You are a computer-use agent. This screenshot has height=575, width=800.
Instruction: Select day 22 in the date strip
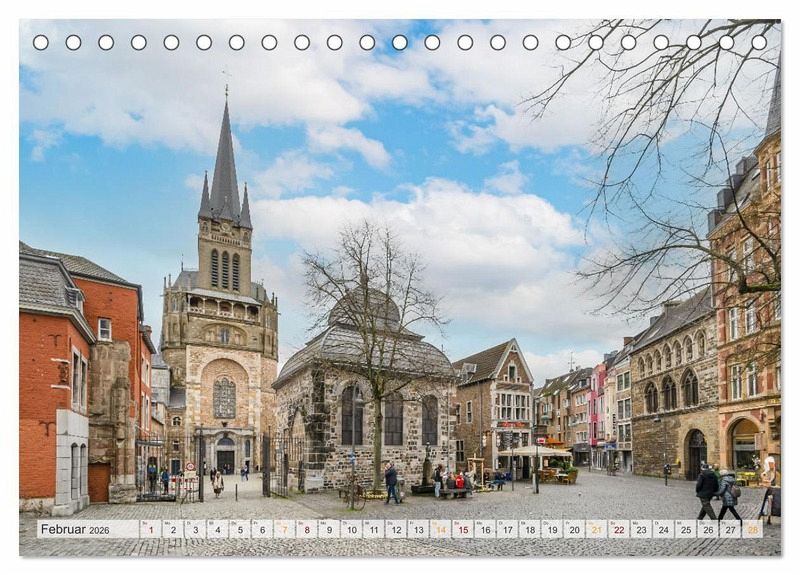click(x=618, y=529)
